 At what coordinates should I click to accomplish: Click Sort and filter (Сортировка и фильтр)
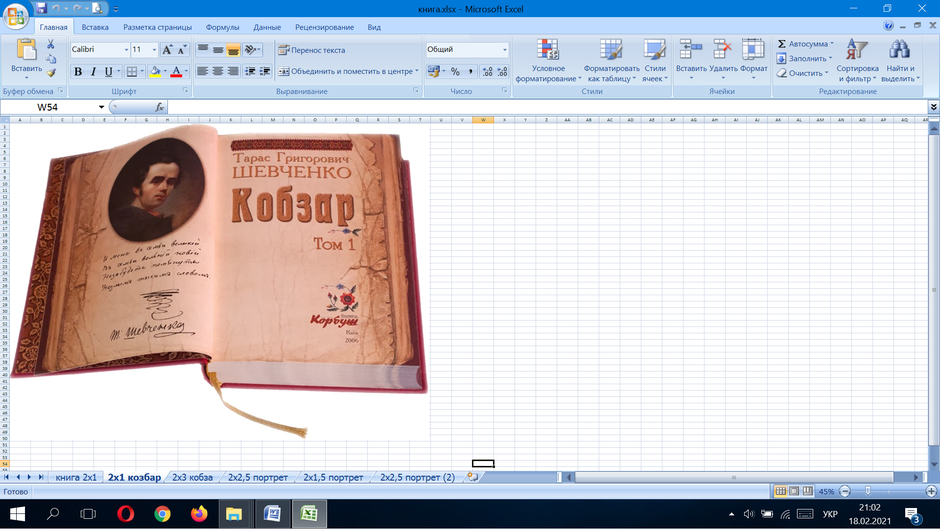point(857,60)
